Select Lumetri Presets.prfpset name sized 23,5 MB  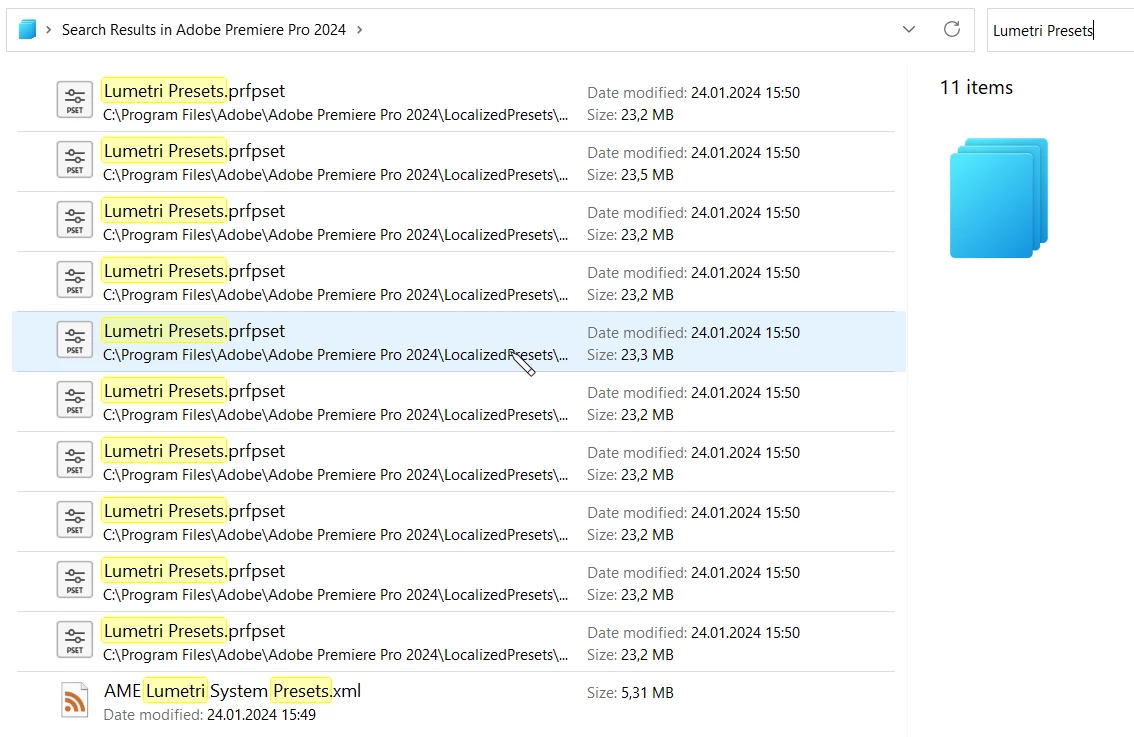pos(195,151)
